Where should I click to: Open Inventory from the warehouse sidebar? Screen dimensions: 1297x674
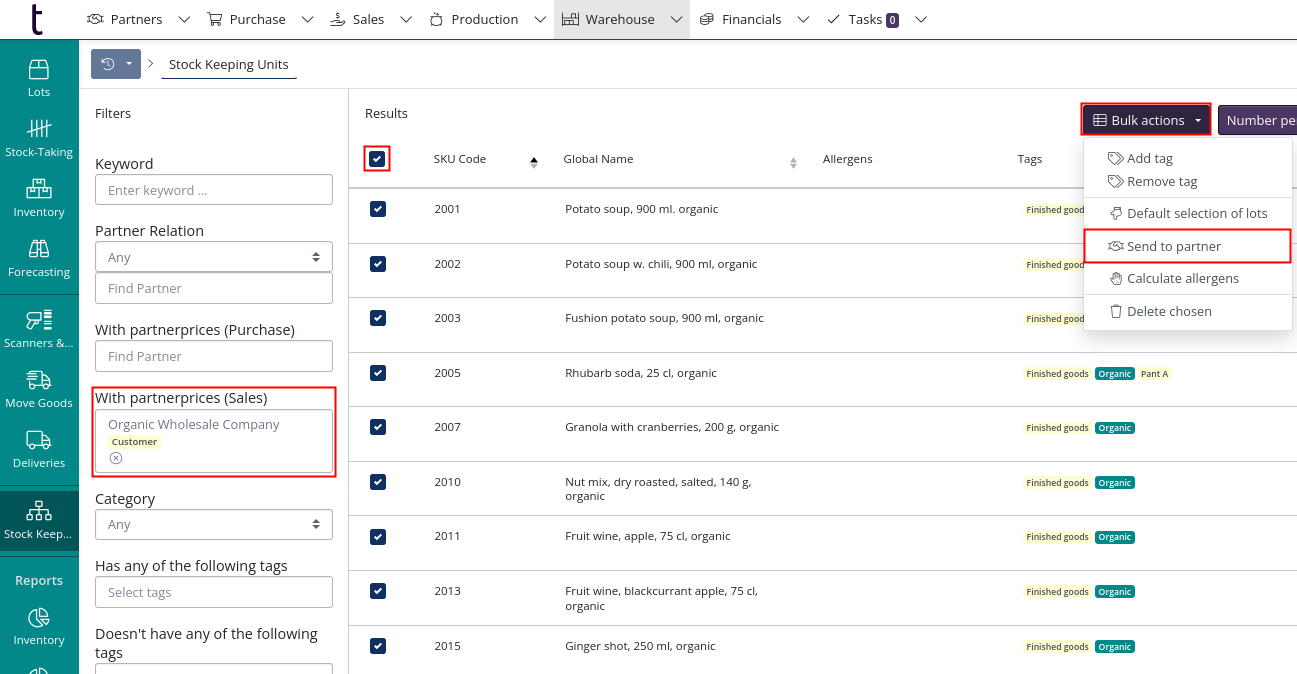[x=39, y=196]
